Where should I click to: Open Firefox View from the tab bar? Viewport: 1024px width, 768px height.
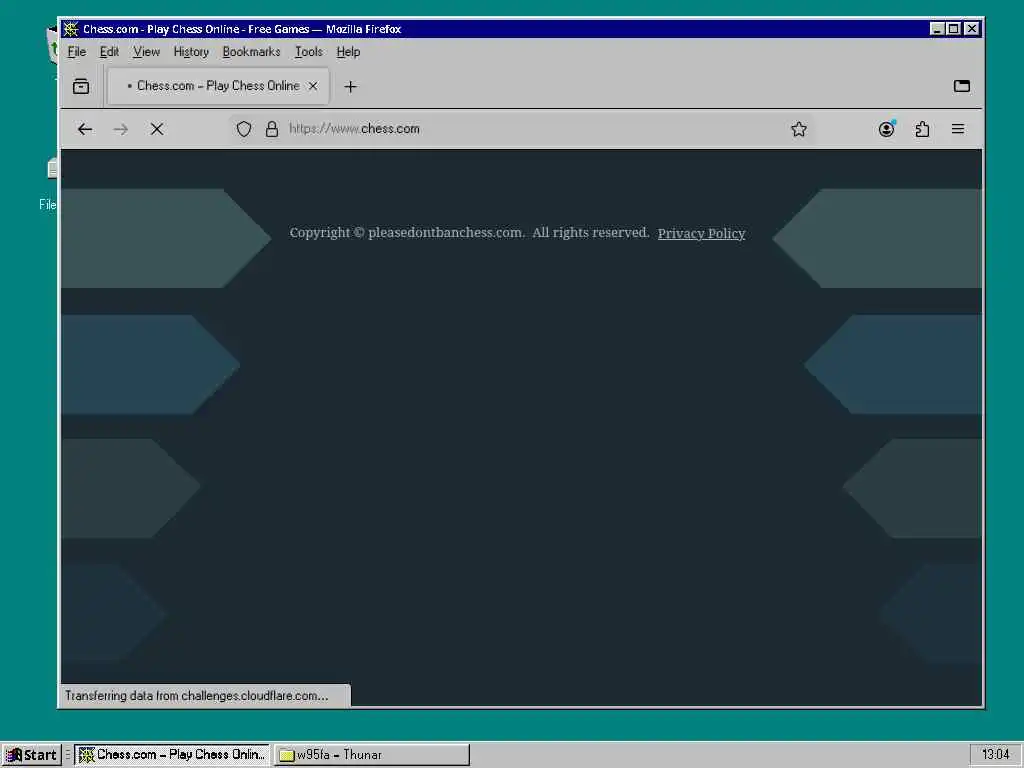[81, 86]
